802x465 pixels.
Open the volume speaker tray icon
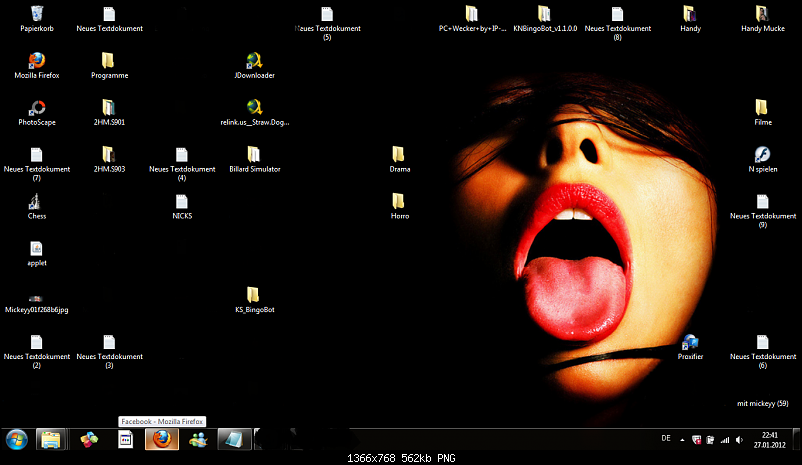pyautogui.click(x=739, y=440)
